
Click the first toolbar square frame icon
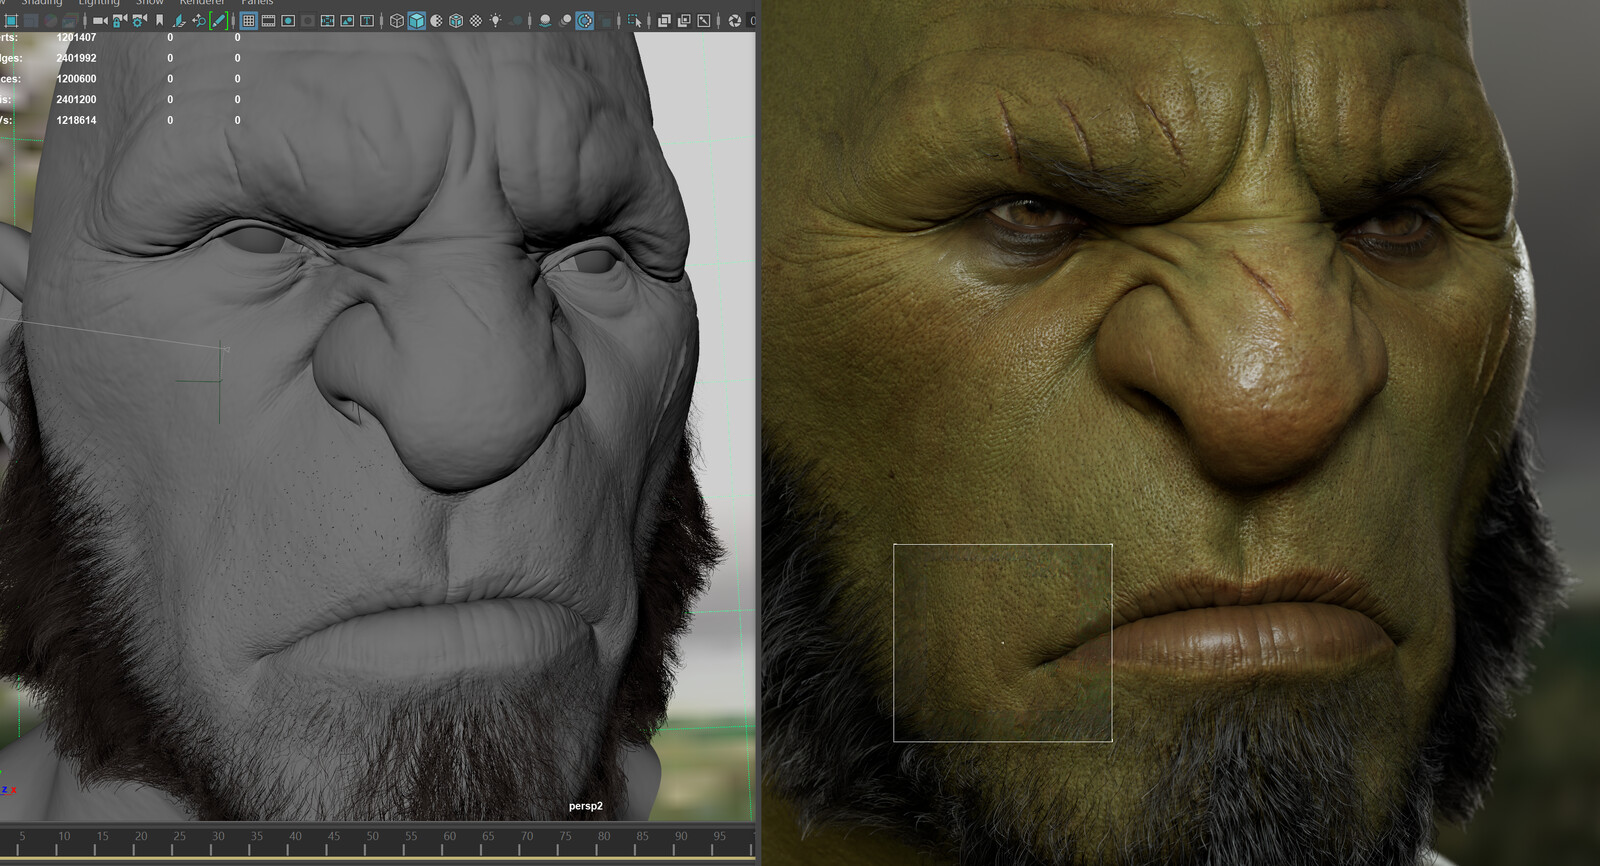pos(10,20)
